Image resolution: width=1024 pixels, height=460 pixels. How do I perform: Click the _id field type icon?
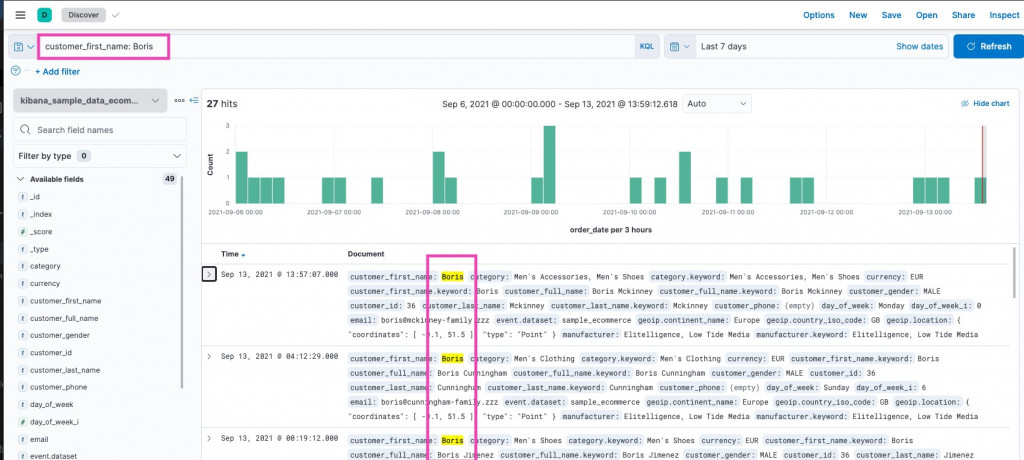click(x=23, y=197)
